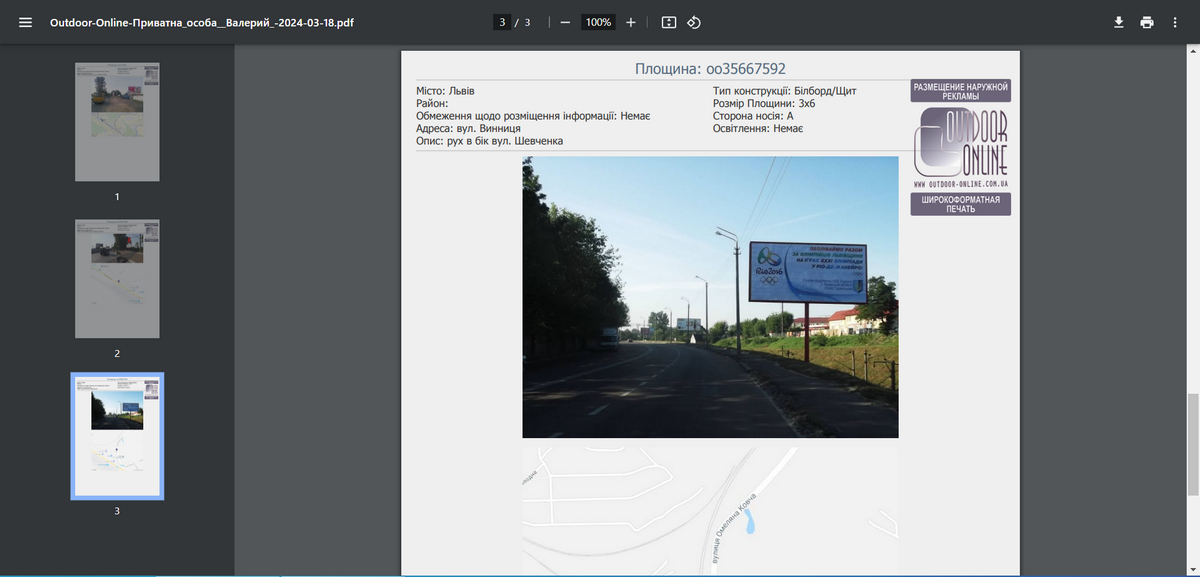Select page 2 thumbnail
Image resolution: width=1200 pixels, height=577 pixels.
pyautogui.click(x=117, y=279)
